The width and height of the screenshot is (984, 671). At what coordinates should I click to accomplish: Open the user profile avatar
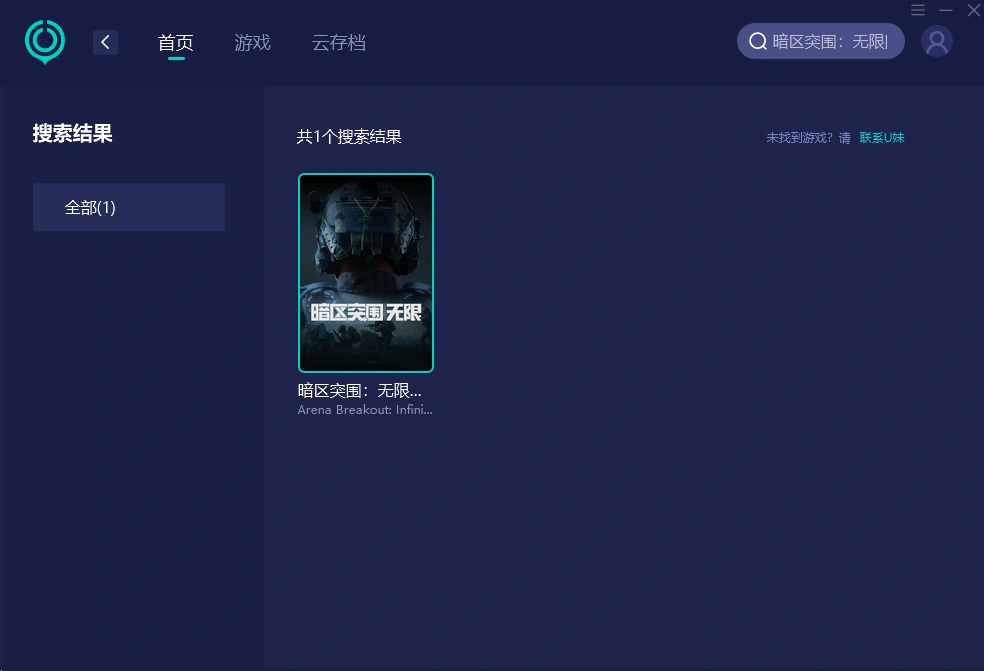tap(937, 41)
